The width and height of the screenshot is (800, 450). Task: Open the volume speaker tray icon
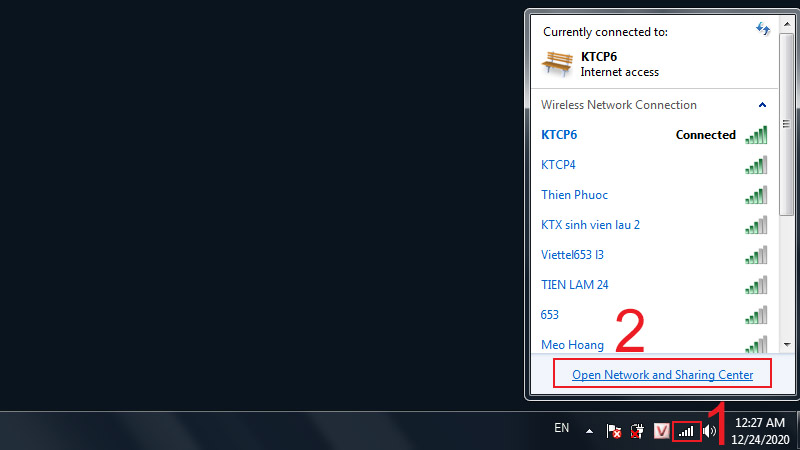click(x=710, y=431)
